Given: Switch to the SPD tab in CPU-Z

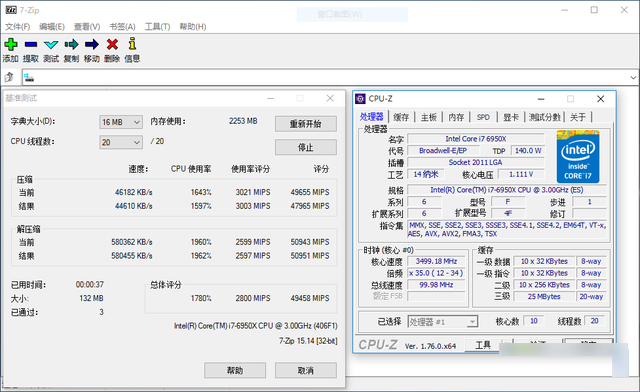Looking at the screenshot, I should click(x=483, y=117).
